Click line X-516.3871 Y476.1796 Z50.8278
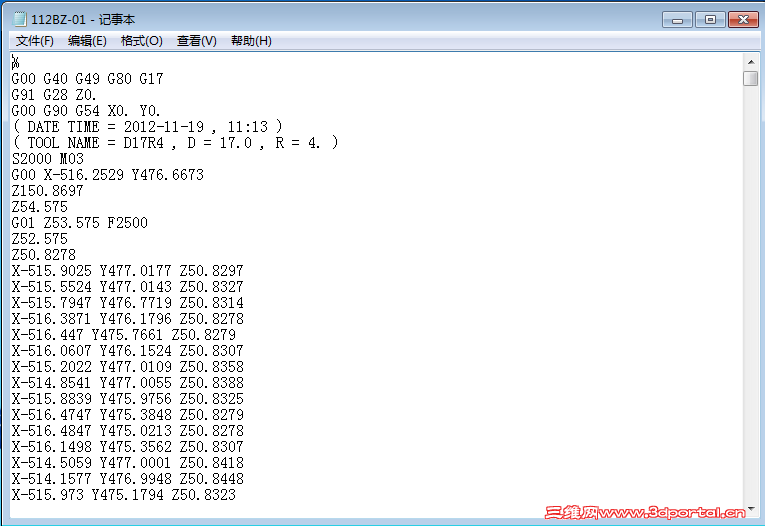The height and width of the screenshot is (526, 765). (127, 319)
